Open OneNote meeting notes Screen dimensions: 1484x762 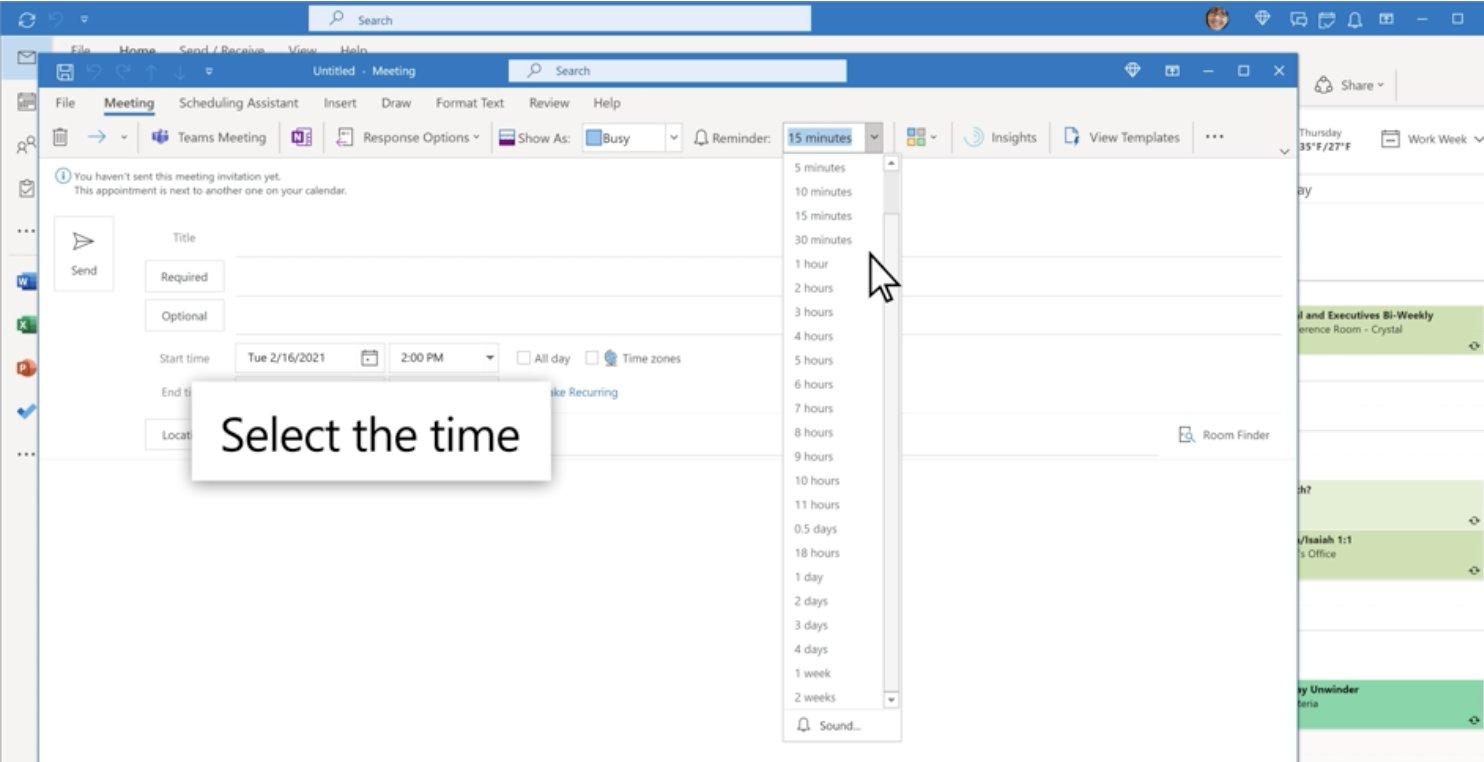click(x=301, y=137)
